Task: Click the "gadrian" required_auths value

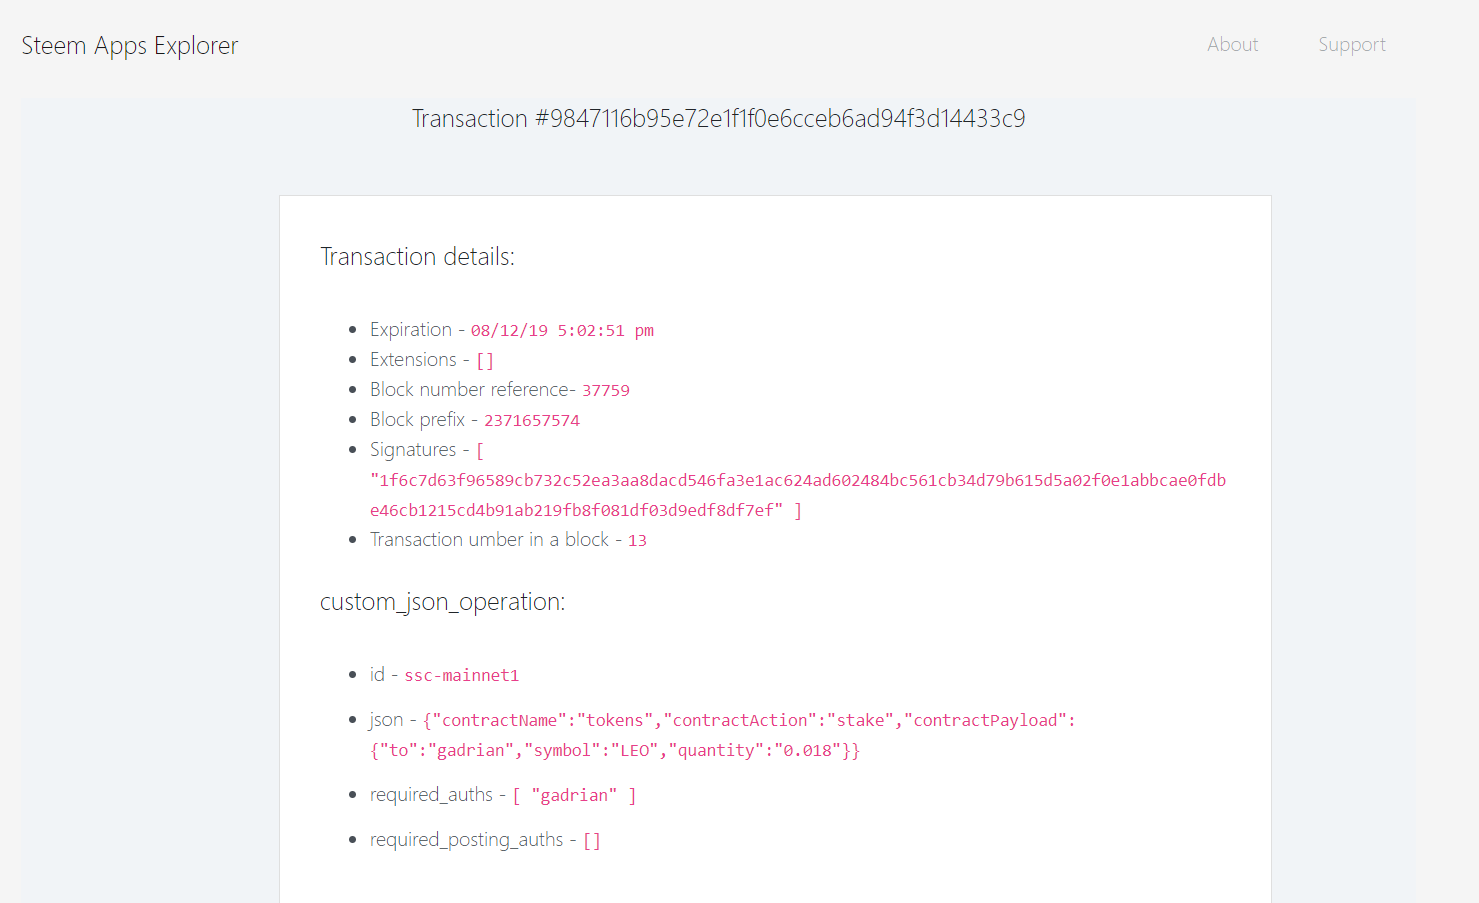Action: (574, 796)
